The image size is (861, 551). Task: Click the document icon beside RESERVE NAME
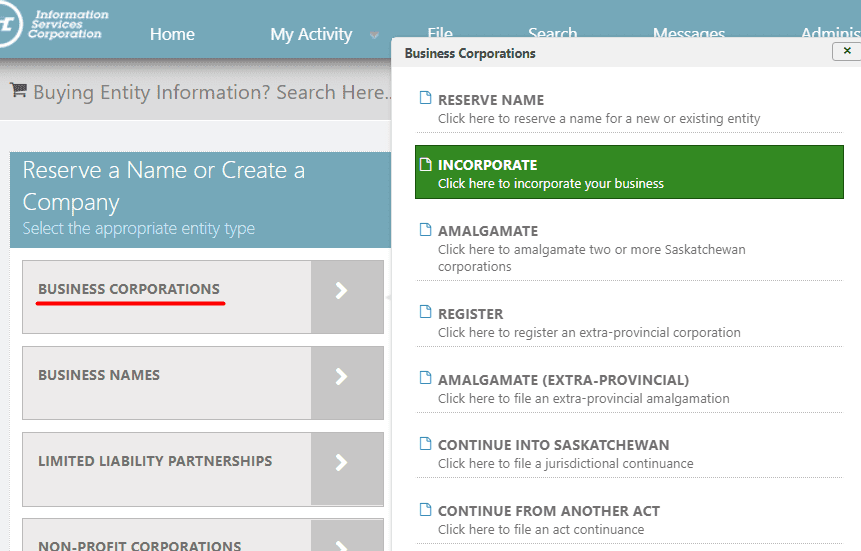coord(426,98)
